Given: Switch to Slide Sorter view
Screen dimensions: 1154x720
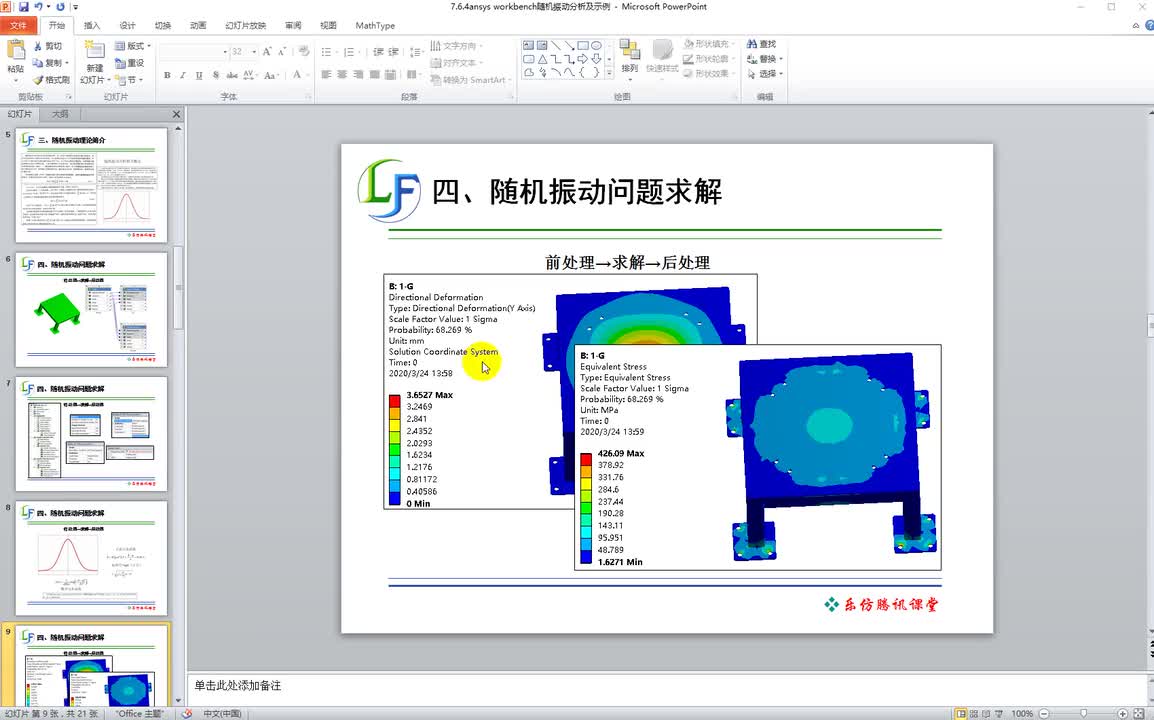Looking at the screenshot, I should (x=974, y=713).
